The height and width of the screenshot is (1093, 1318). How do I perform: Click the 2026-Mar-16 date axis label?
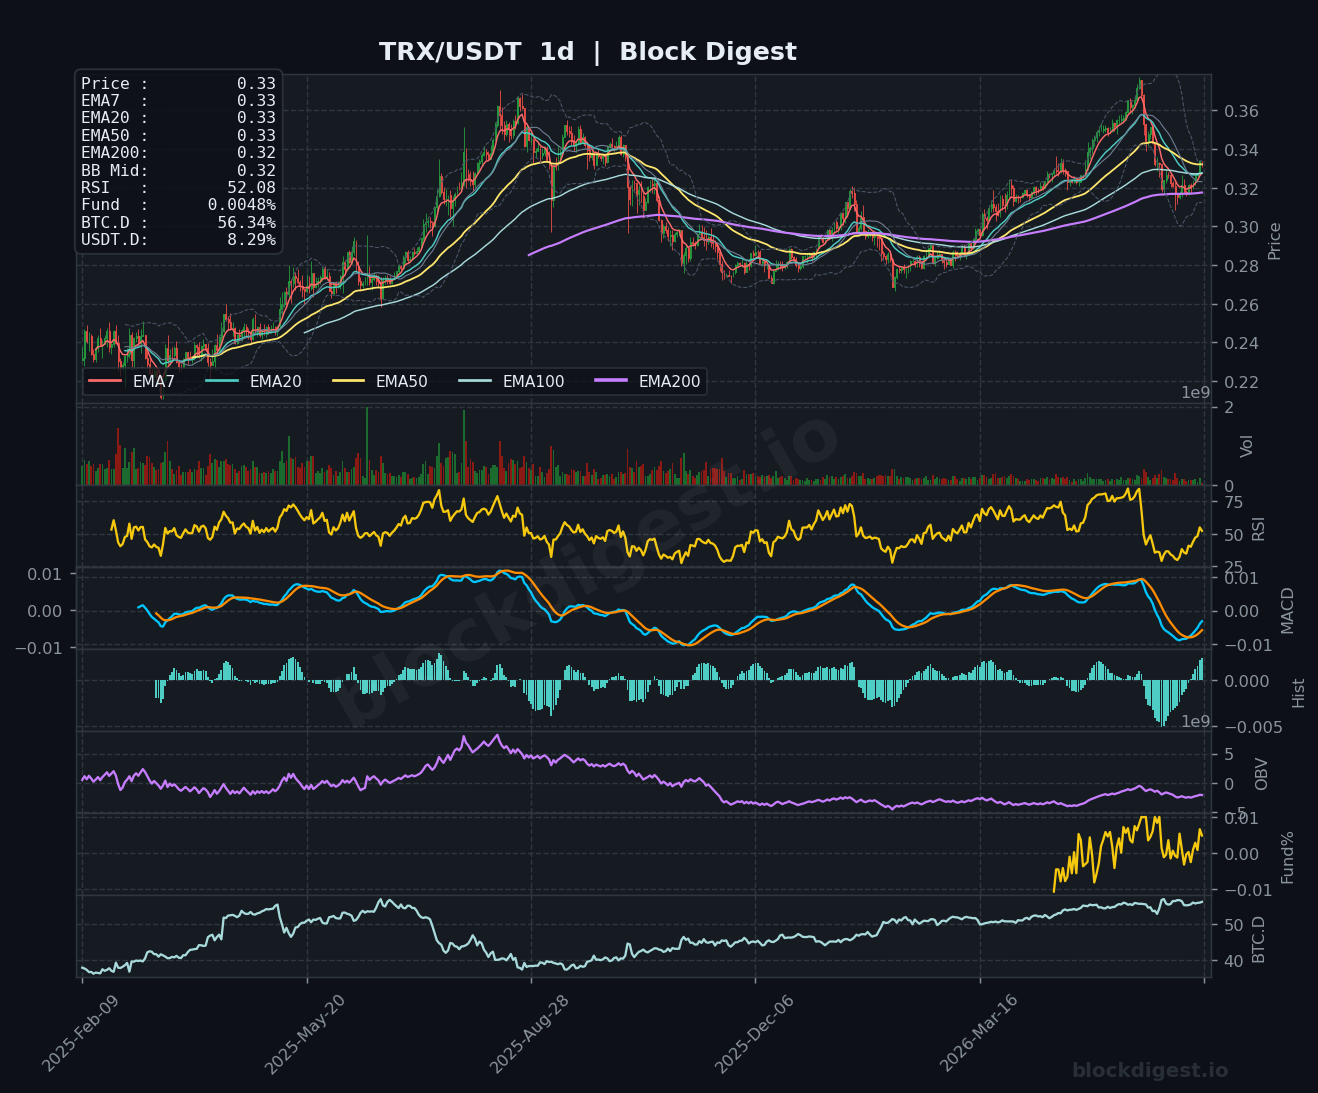click(979, 1034)
